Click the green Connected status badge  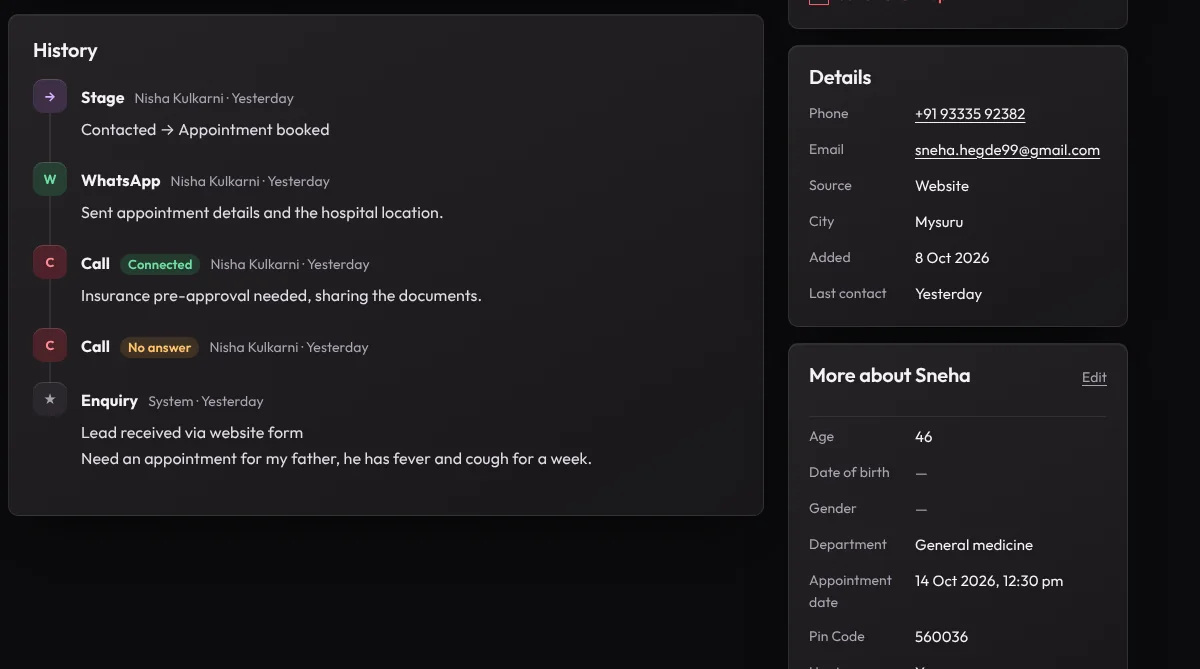click(160, 265)
